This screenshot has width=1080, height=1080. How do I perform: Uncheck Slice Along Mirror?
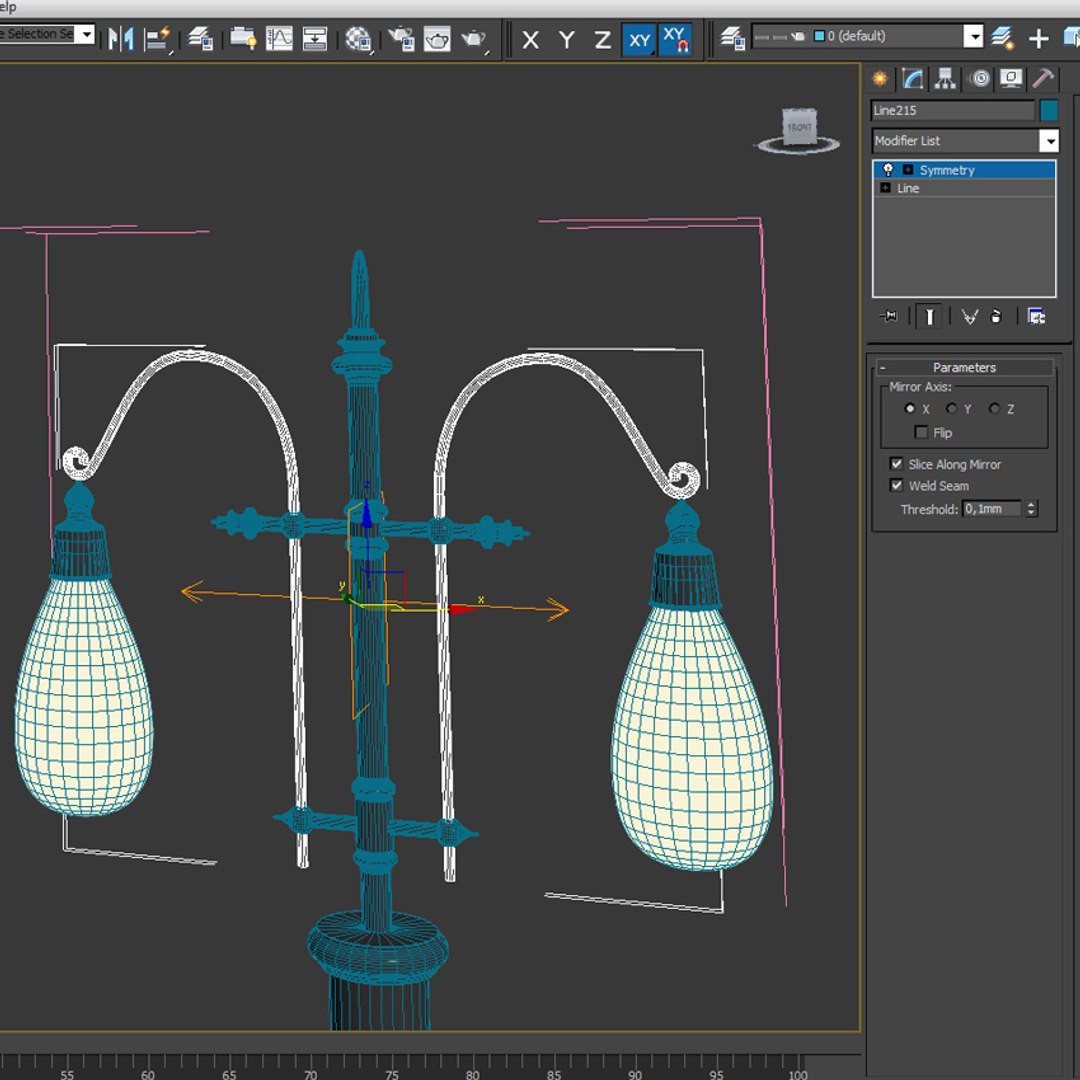pyautogui.click(x=897, y=464)
